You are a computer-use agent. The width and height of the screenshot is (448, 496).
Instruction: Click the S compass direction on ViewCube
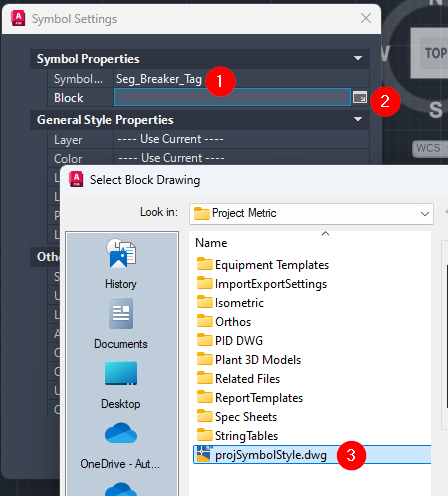[436, 110]
